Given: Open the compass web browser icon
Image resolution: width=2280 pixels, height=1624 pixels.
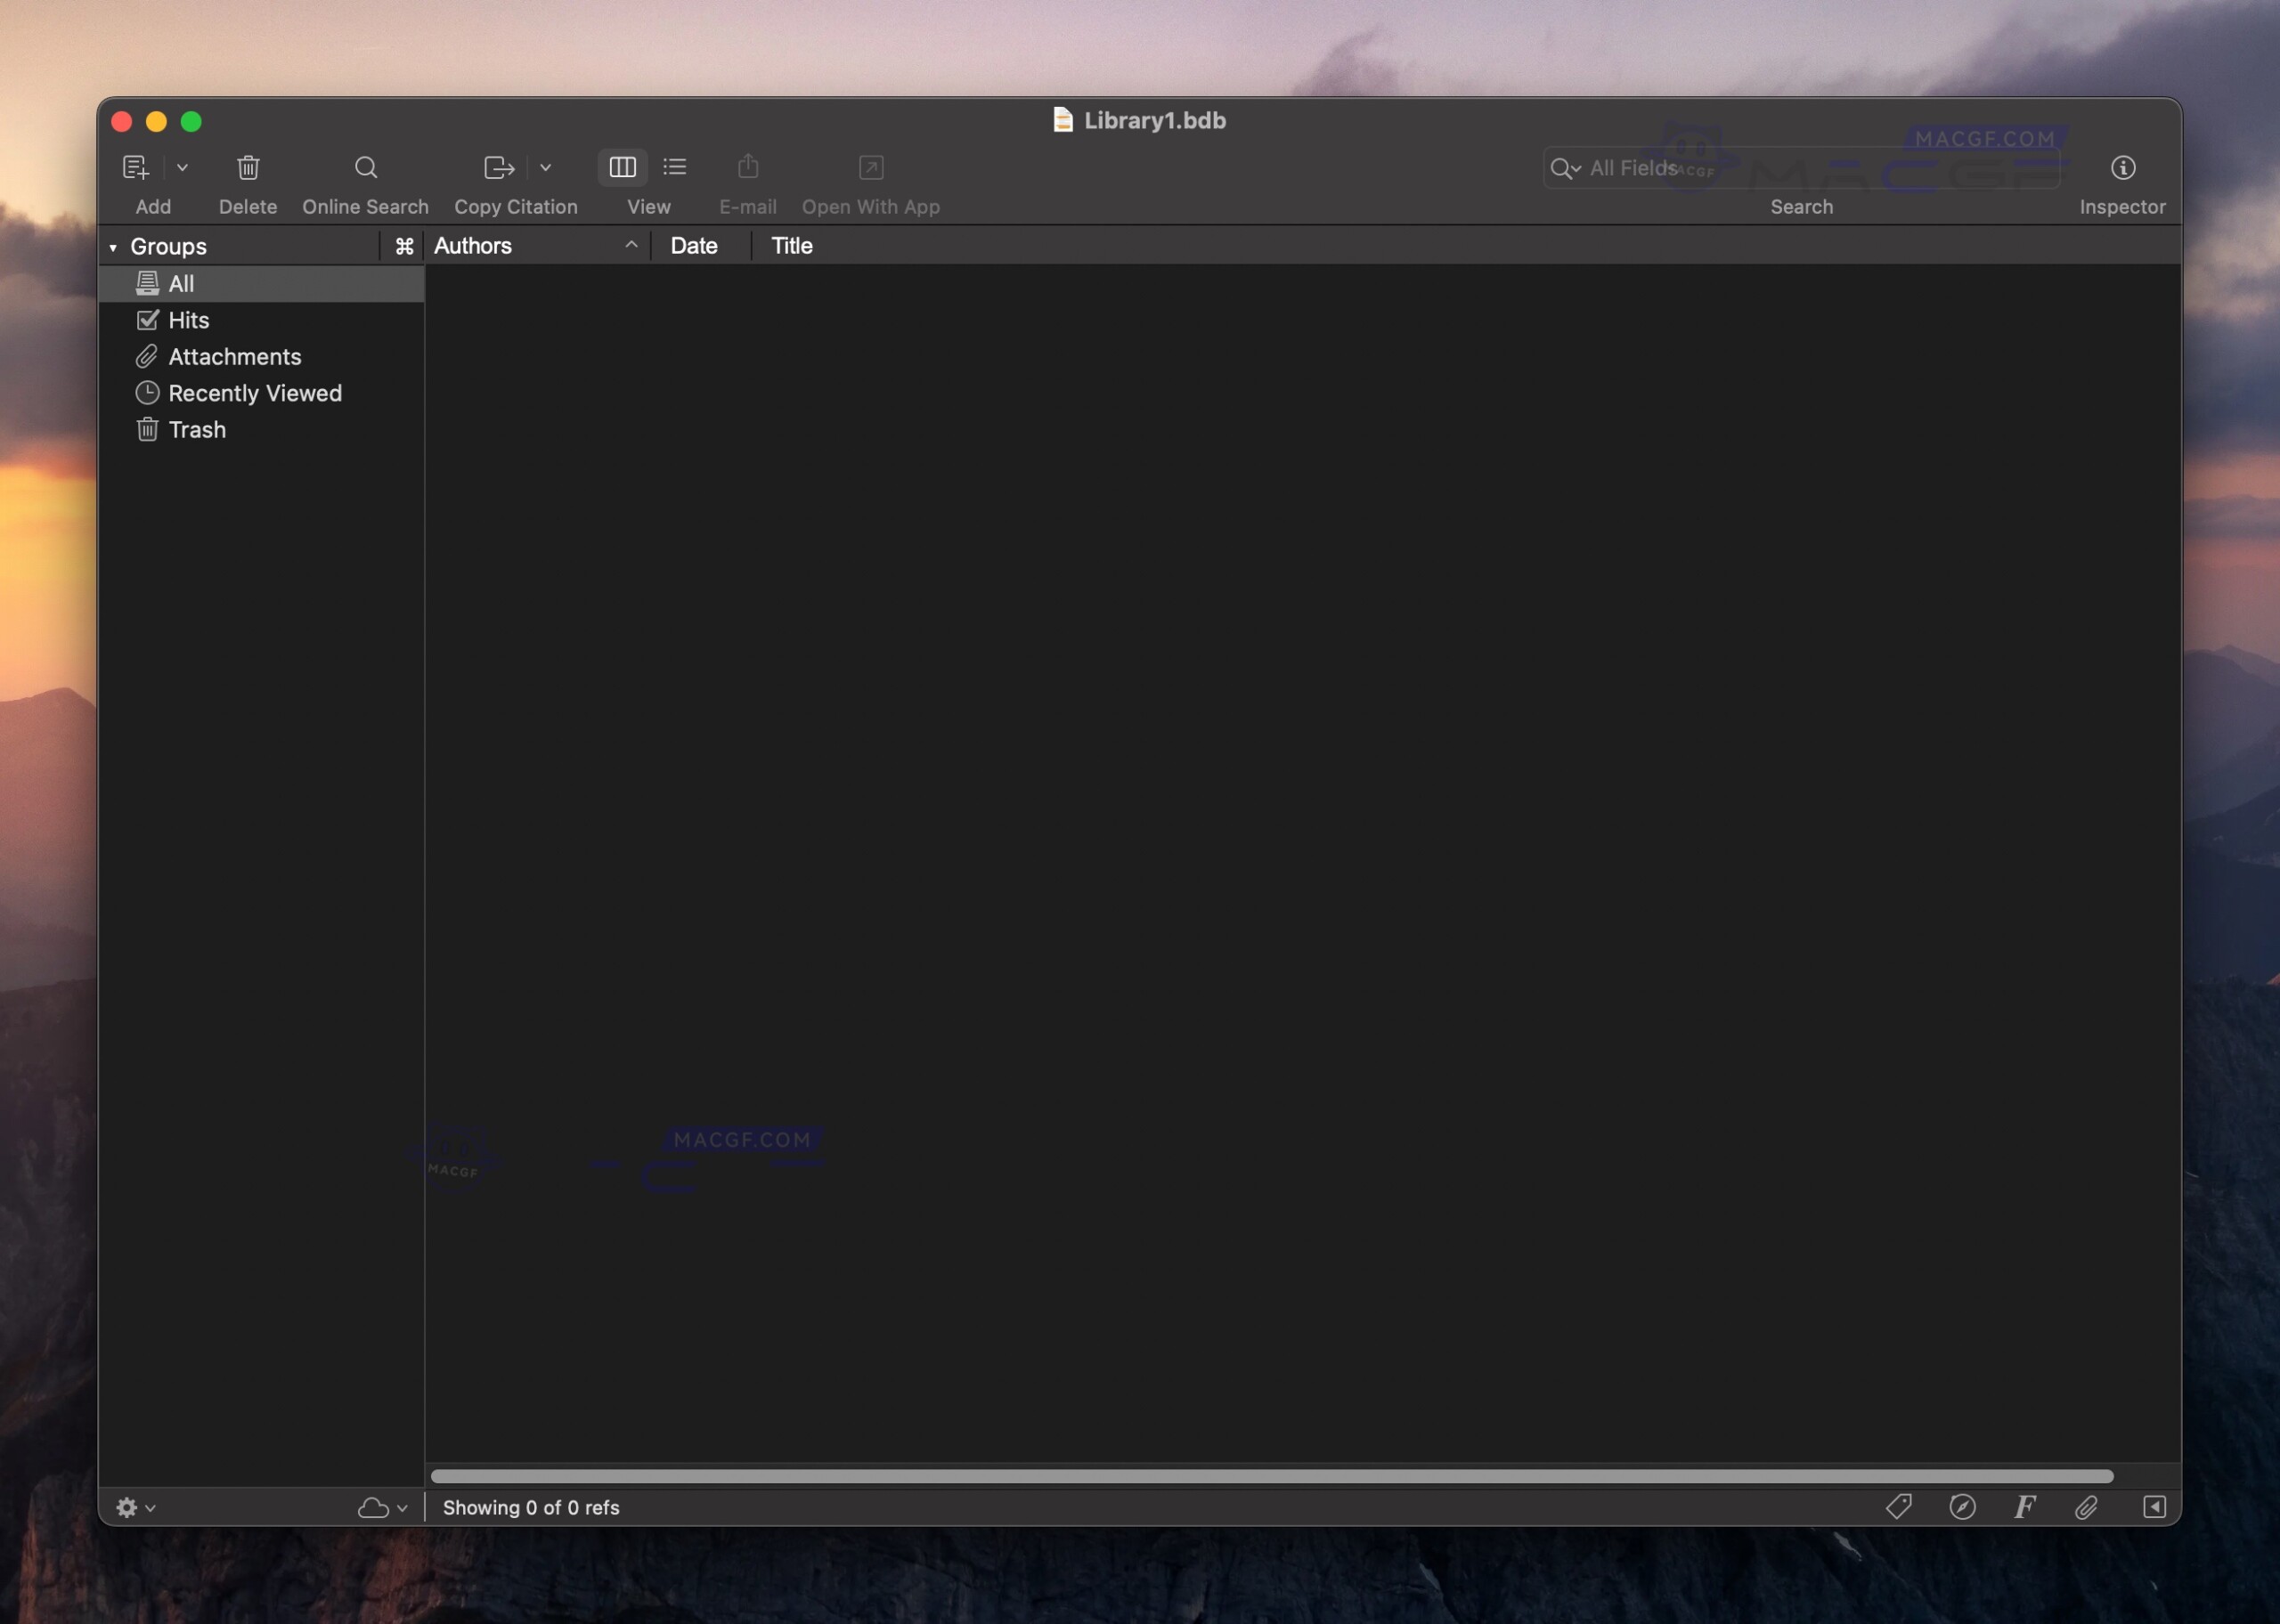Looking at the screenshot, I should pos(1961,1506).
